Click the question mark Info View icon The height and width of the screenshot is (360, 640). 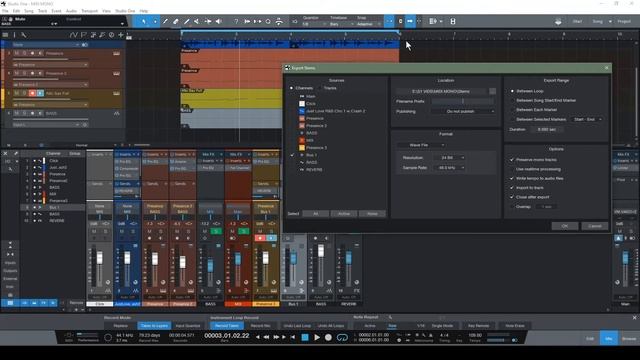pos(236,21)
